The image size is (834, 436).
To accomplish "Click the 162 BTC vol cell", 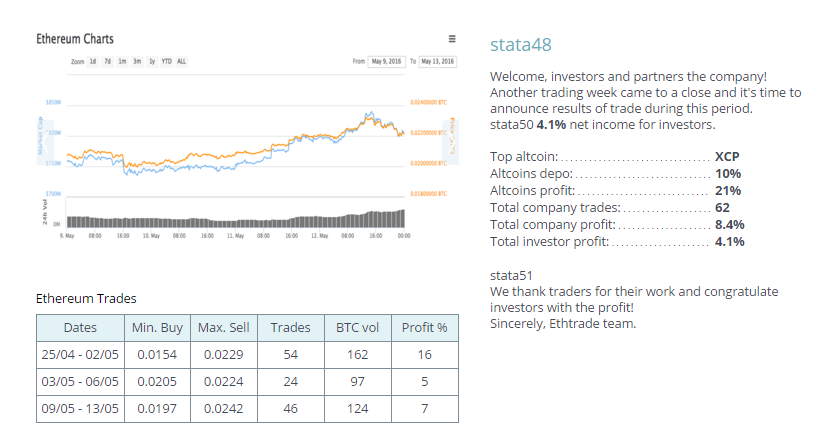I will (357, 355).
